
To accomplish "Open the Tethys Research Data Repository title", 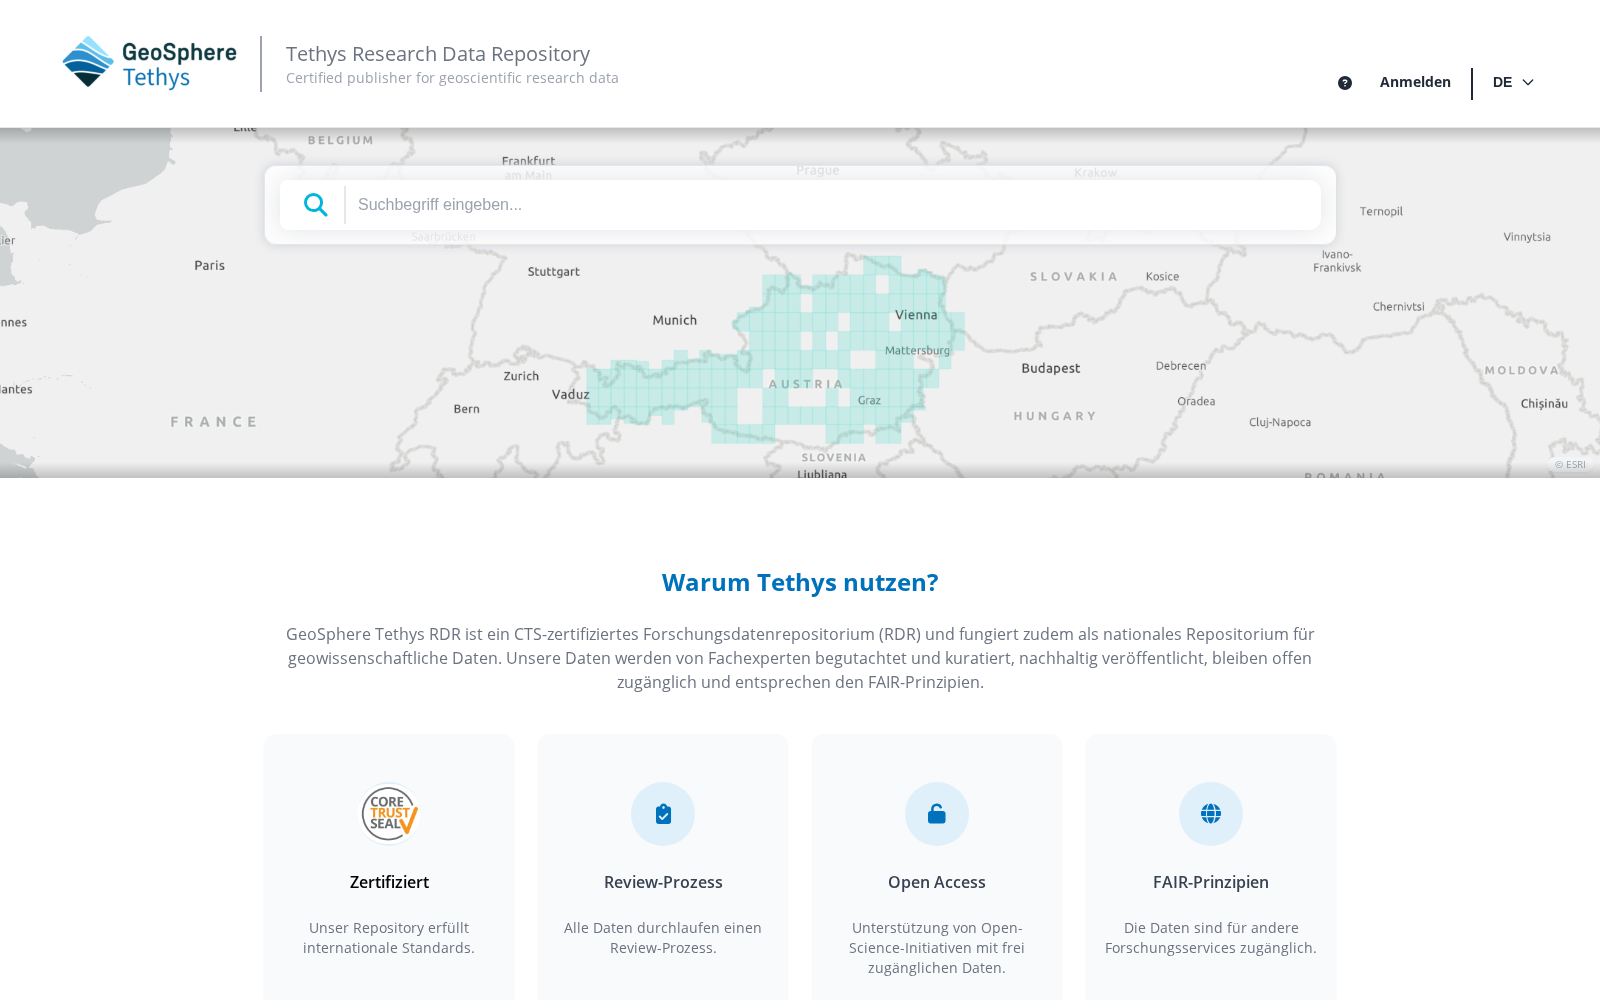I will click(438, 54).
